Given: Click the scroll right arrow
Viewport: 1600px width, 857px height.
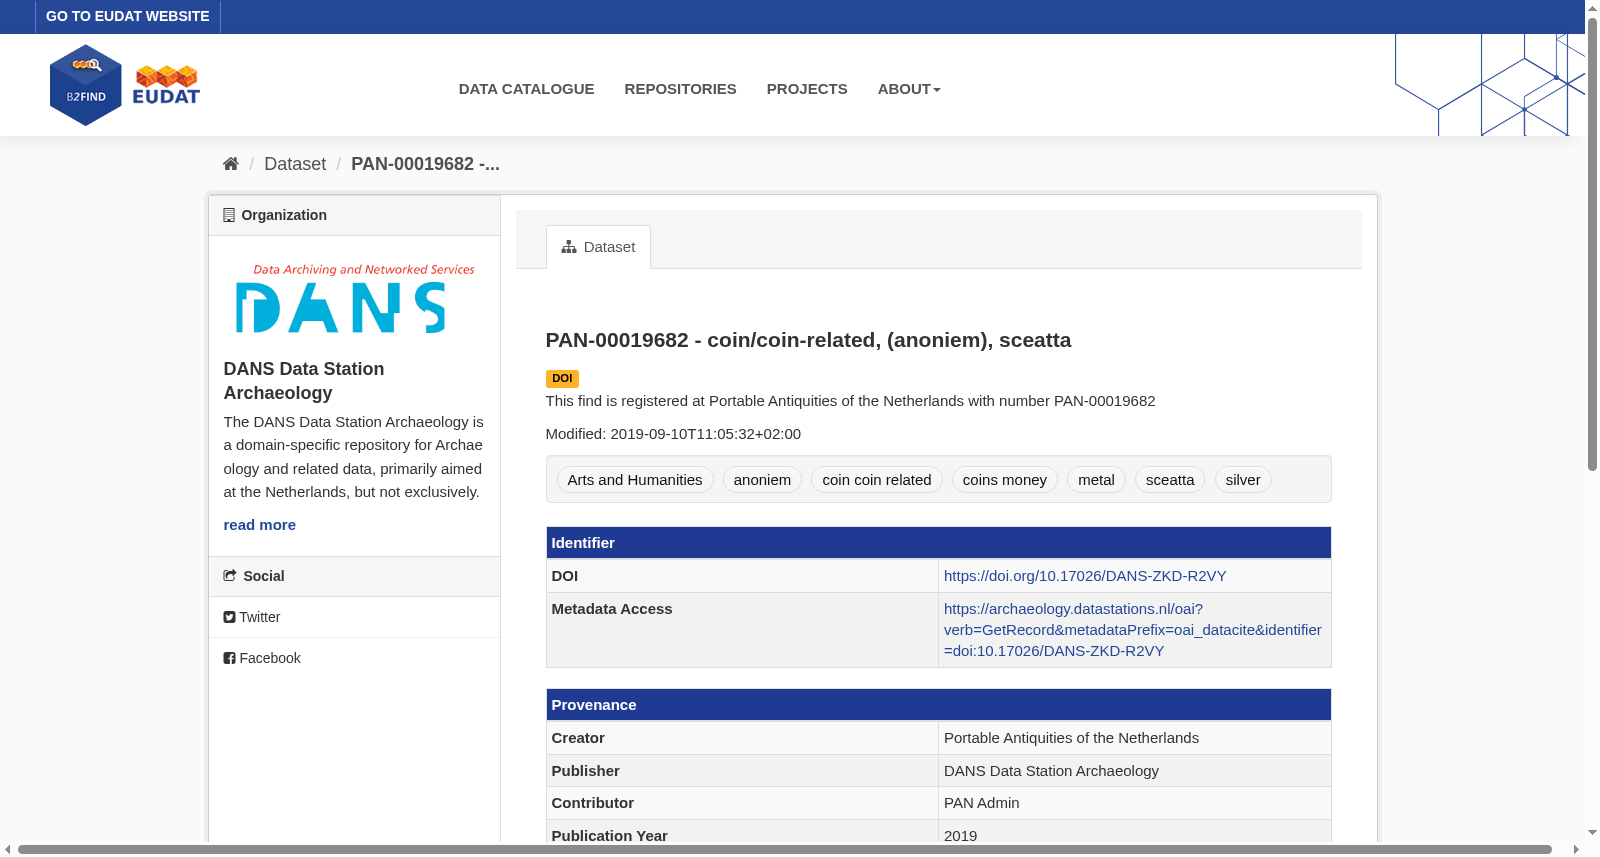Looking at the screenshot, I should 1576,850.
